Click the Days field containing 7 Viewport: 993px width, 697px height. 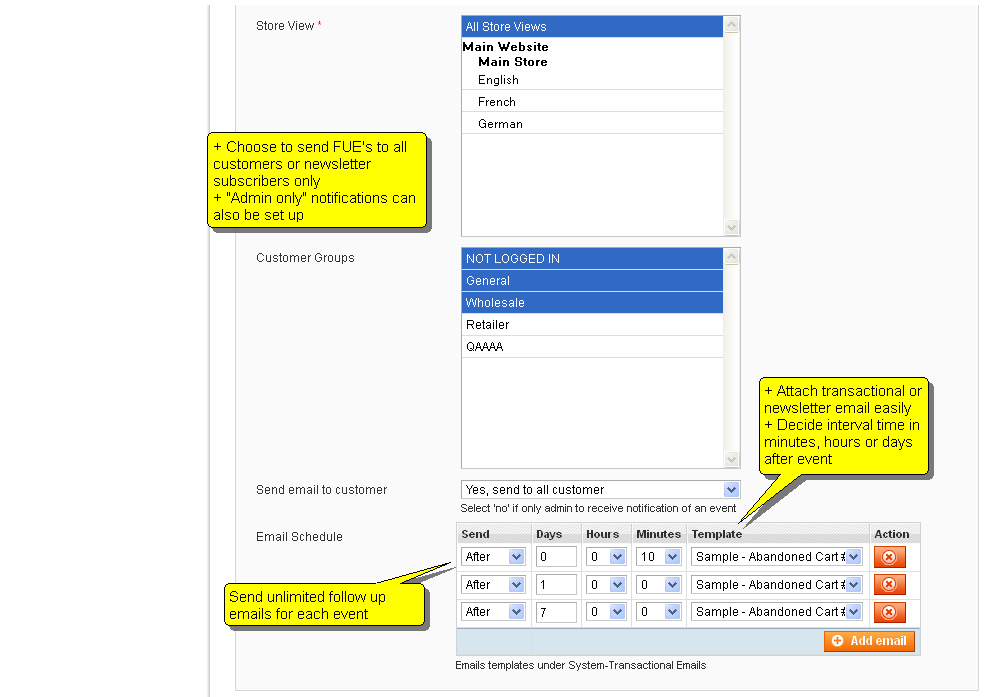(556, 612)
